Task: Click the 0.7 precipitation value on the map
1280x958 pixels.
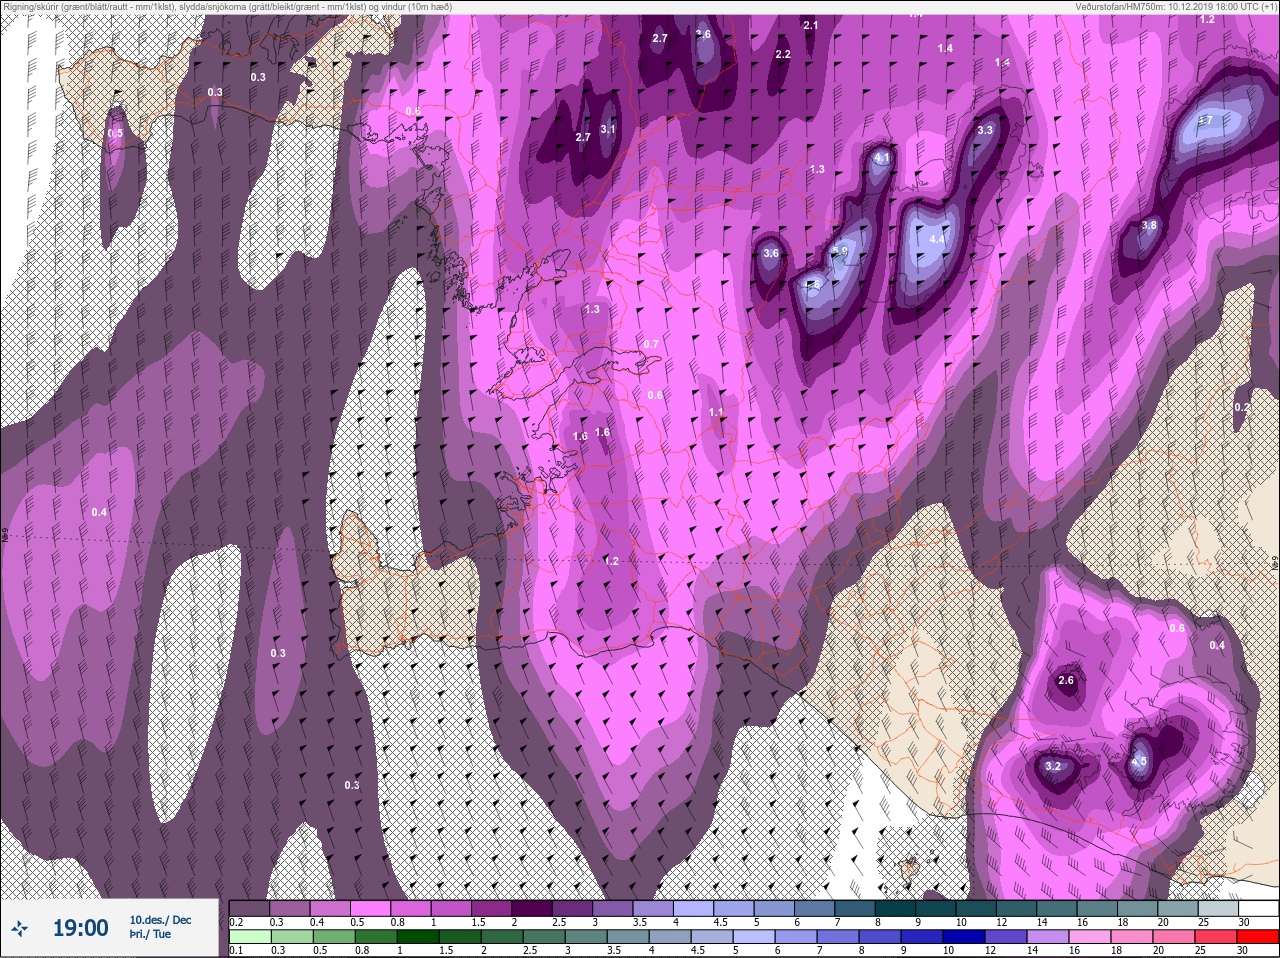Action: pos(651,344)
